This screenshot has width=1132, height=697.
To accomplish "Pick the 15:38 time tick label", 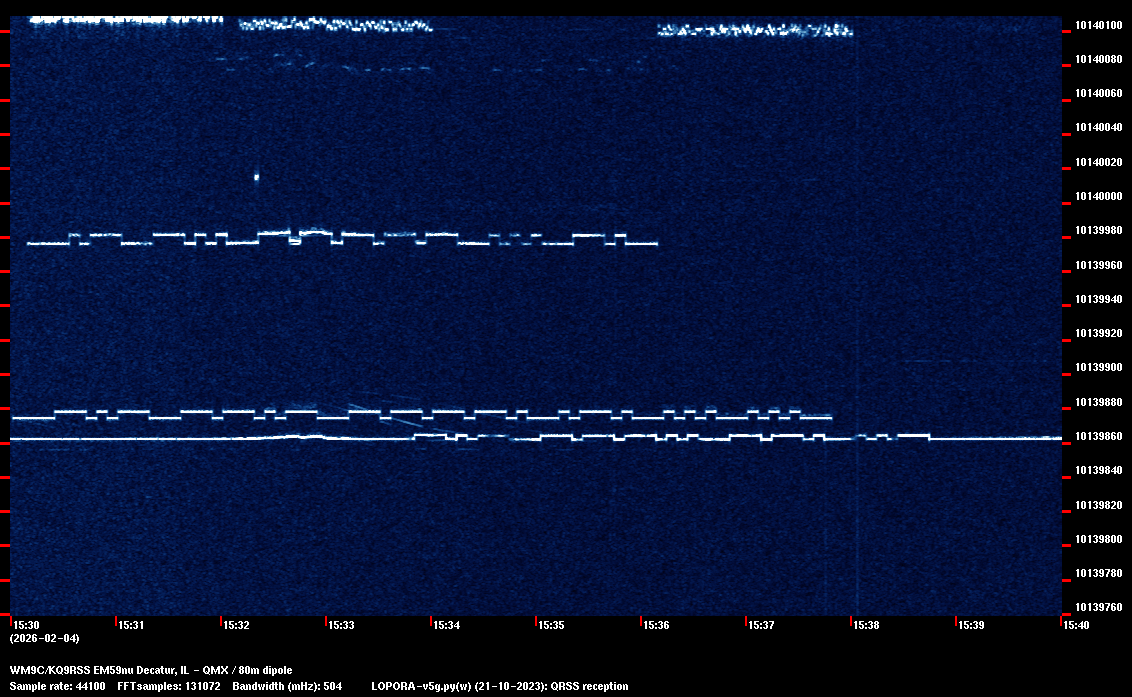I will tap(866, 625).
